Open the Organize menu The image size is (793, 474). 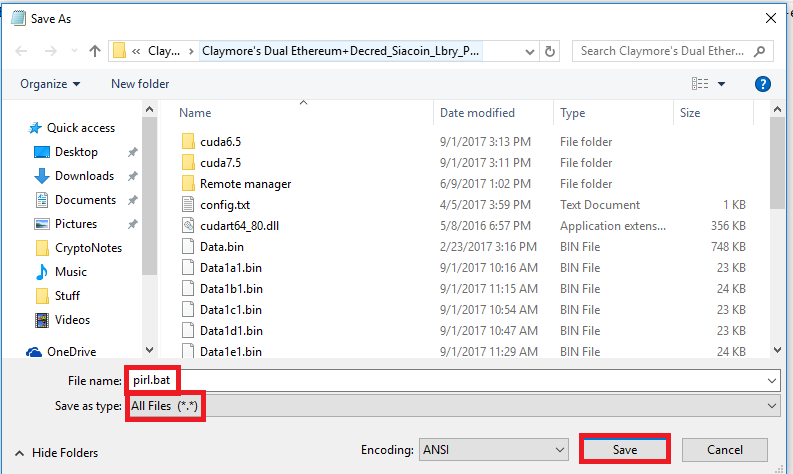[50, 84]
